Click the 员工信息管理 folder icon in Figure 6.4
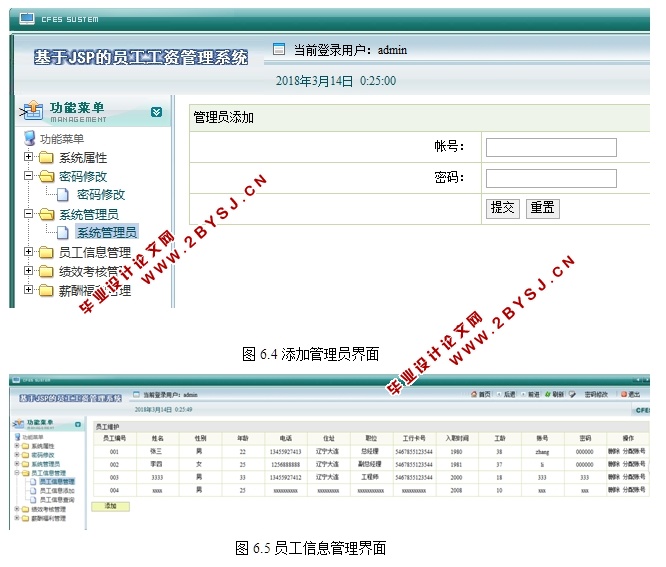The height and width of the screenshot is (567, 666). (46, 252)
